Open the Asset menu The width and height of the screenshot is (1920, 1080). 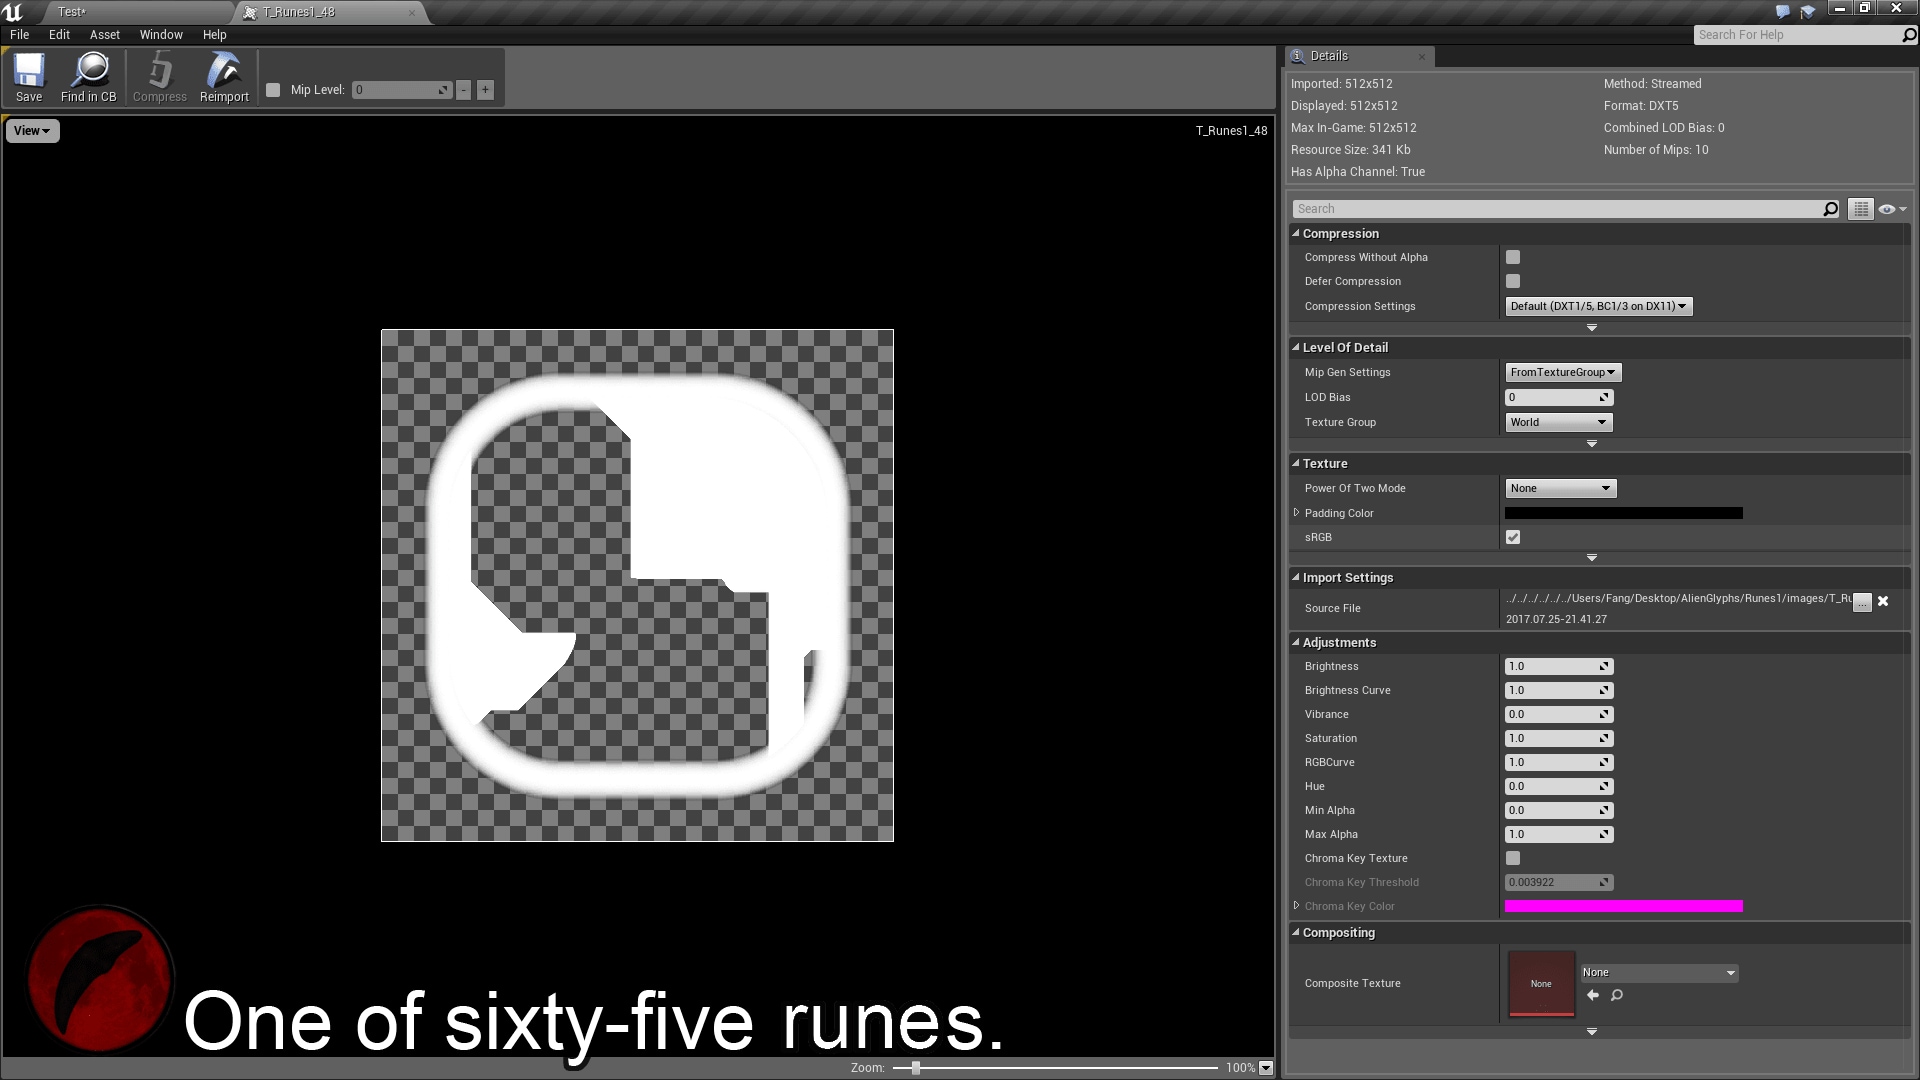click(x=104, y=34)
